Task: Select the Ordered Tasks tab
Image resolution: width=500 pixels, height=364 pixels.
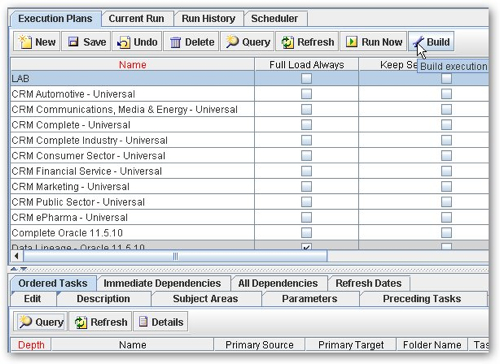Action: [53, 283]
